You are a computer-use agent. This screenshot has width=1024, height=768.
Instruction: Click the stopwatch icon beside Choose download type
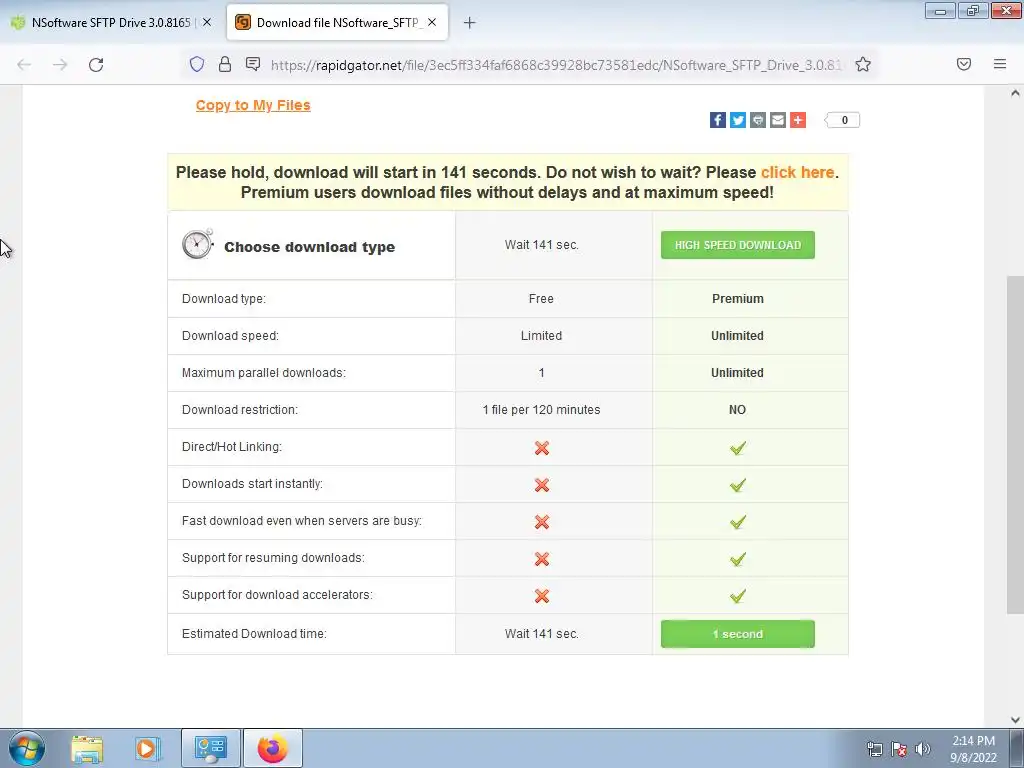pos(197,244)
